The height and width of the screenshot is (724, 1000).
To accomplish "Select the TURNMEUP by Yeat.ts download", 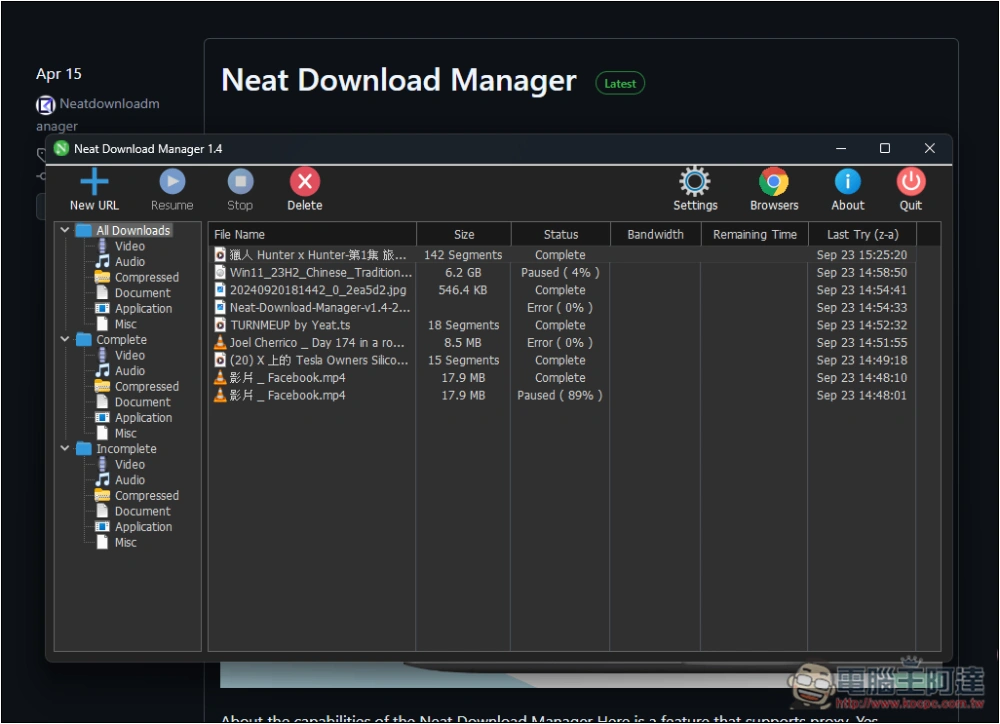I will point(290,325).
